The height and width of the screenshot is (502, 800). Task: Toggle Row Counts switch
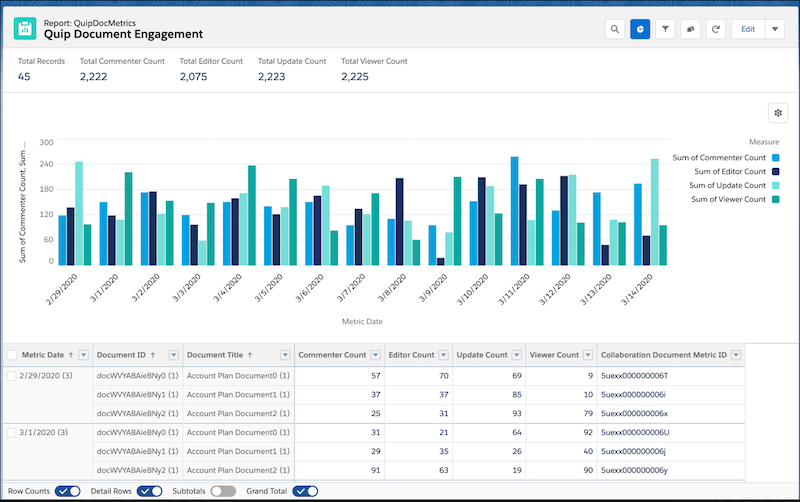click(68, 491)
